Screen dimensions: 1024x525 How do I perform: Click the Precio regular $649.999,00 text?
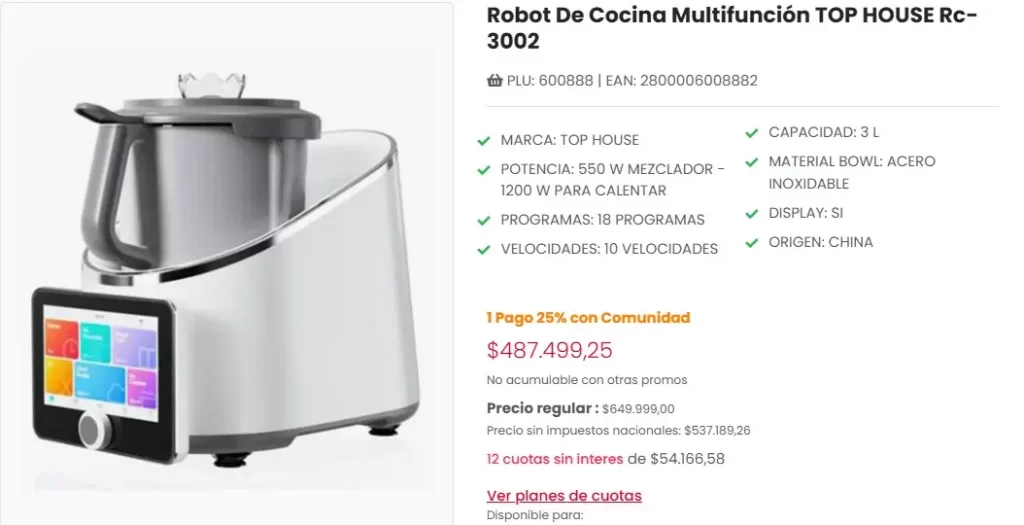(580, 408)
